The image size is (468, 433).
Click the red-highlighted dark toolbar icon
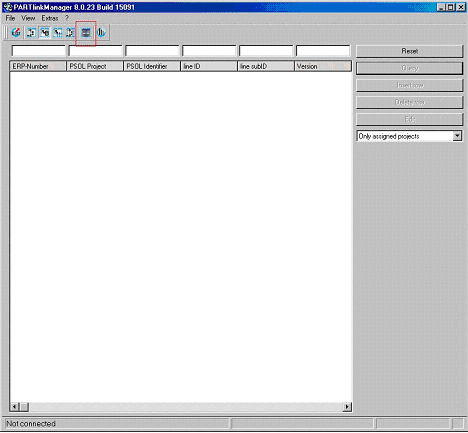coord(86,33)
